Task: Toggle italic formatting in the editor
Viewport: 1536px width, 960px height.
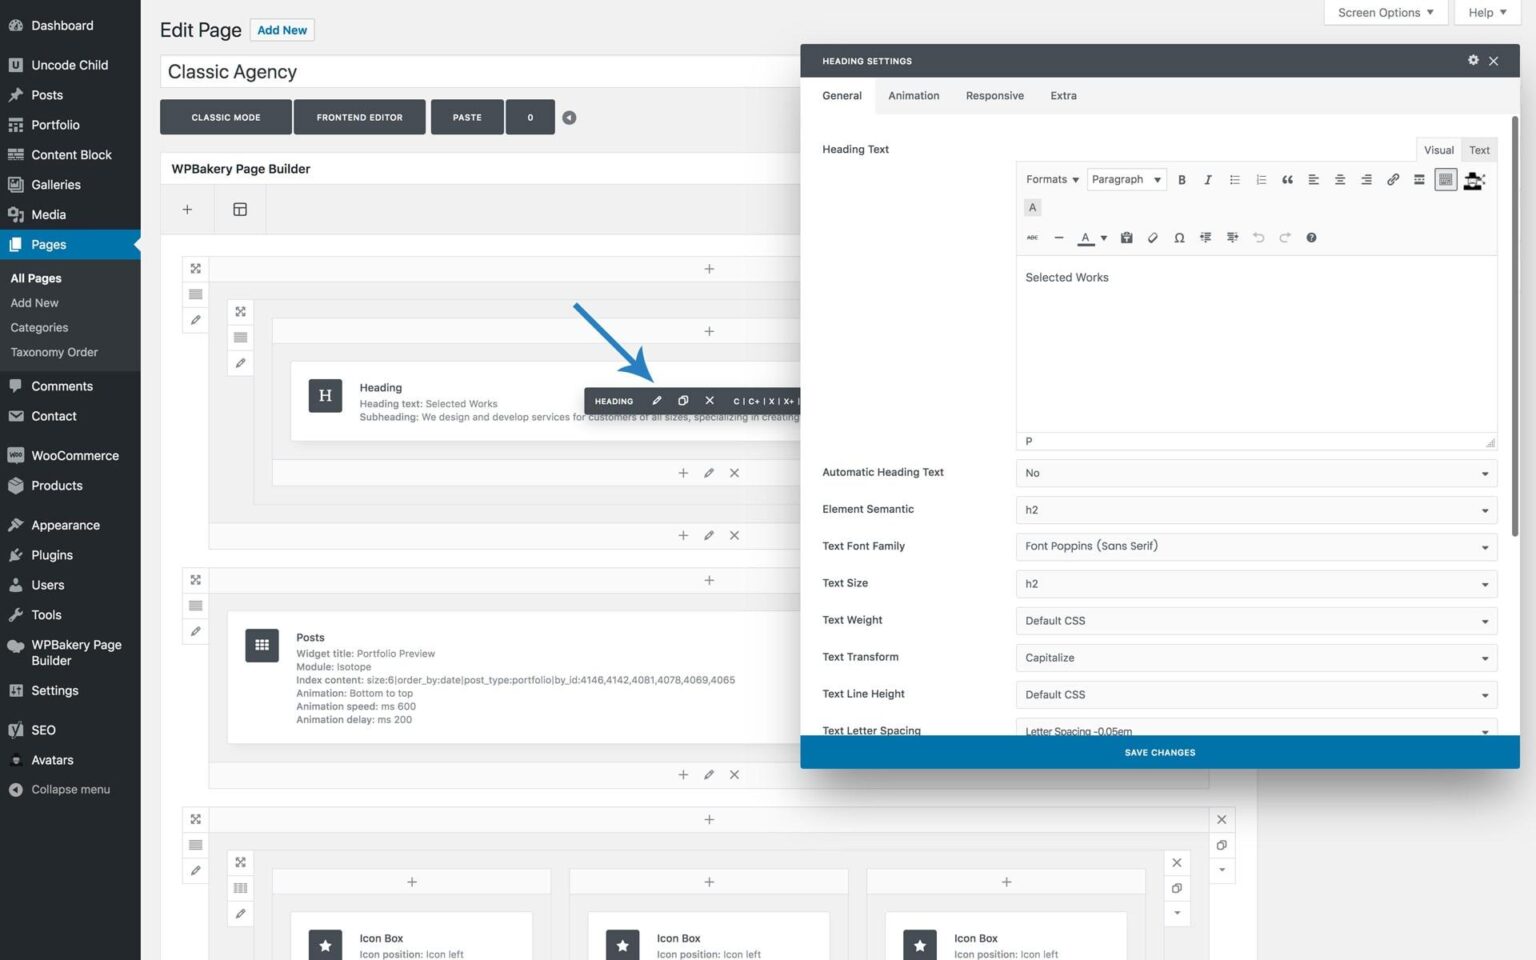Action: 1208,180
